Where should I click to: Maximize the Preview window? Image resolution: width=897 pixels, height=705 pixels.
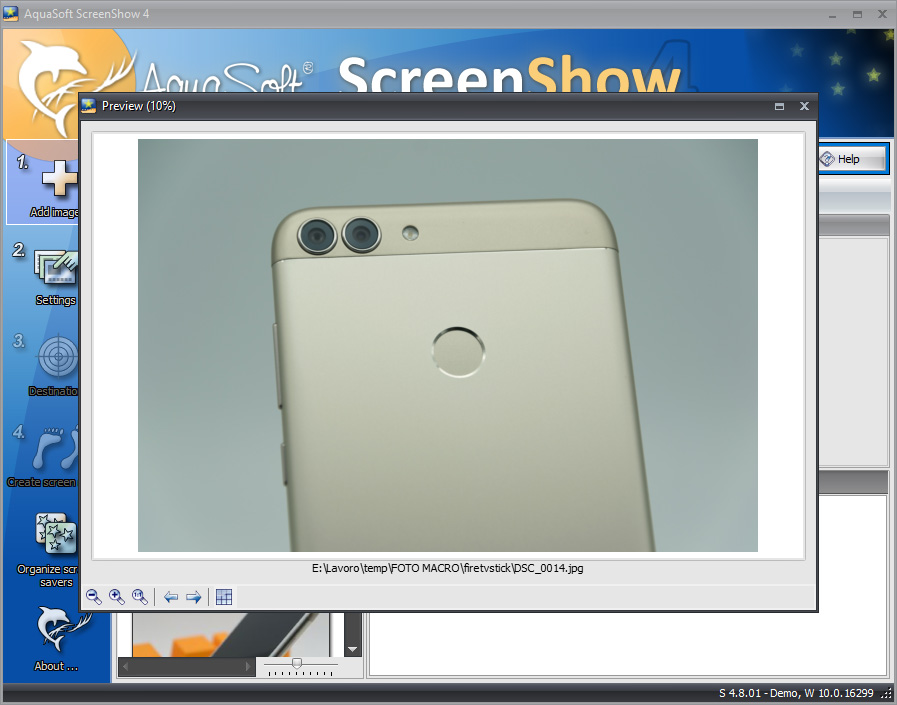(x=779, y=106)
